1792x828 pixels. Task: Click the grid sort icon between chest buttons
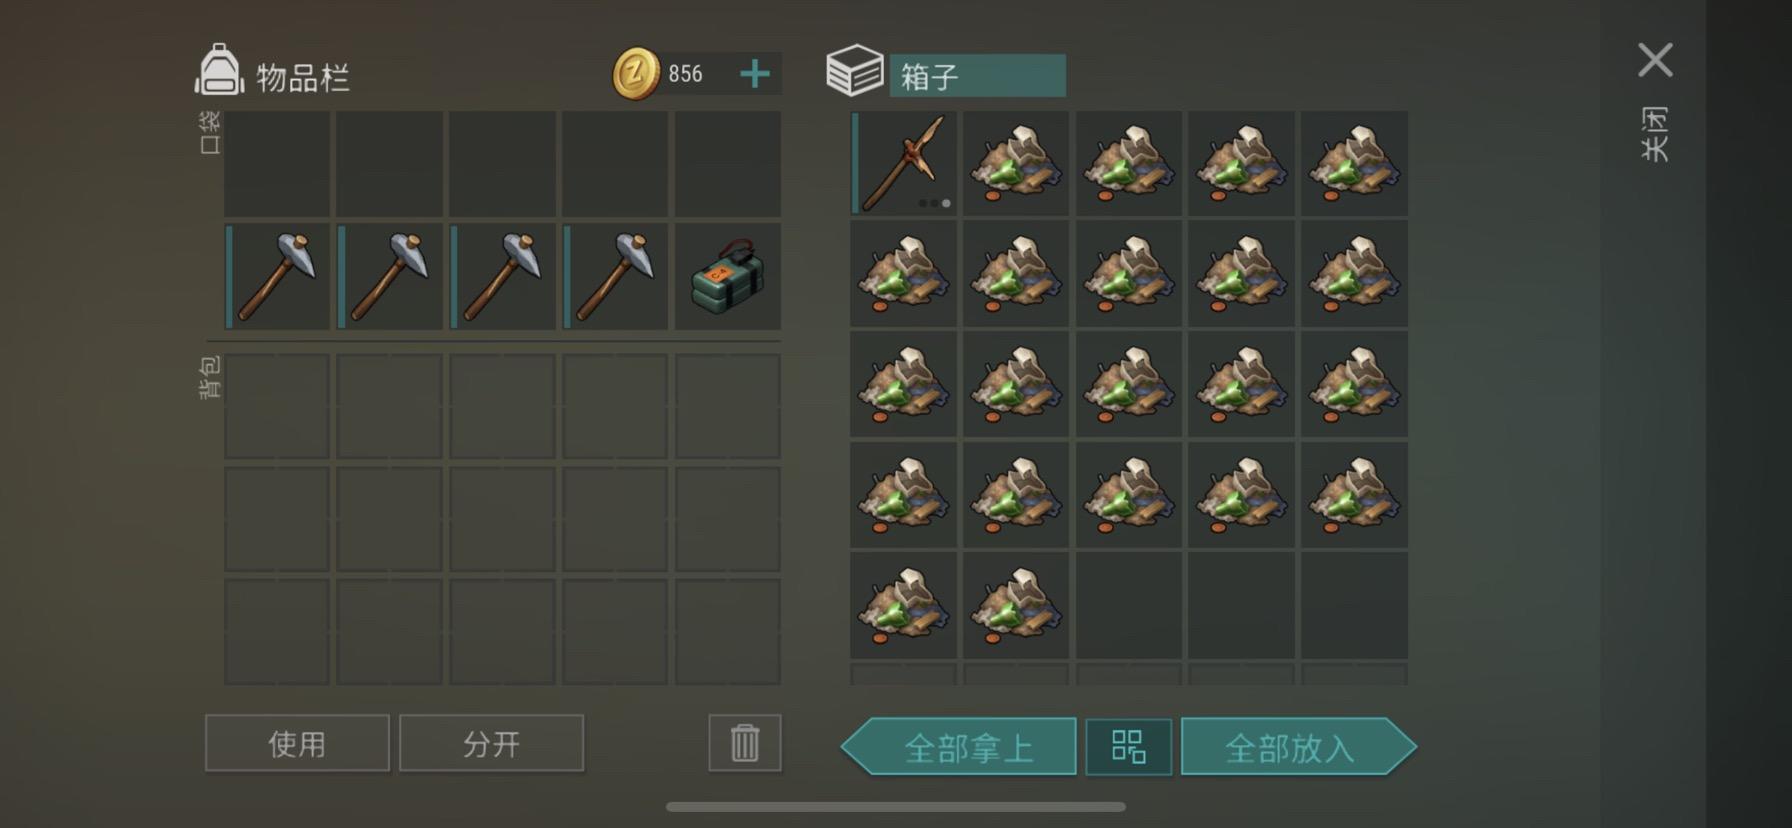pyautogui.click(x=1129, y=746)
